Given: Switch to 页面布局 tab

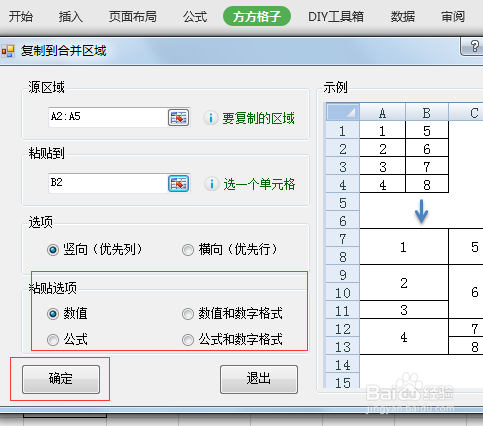Looking at the screenshot, I should 133,16.
